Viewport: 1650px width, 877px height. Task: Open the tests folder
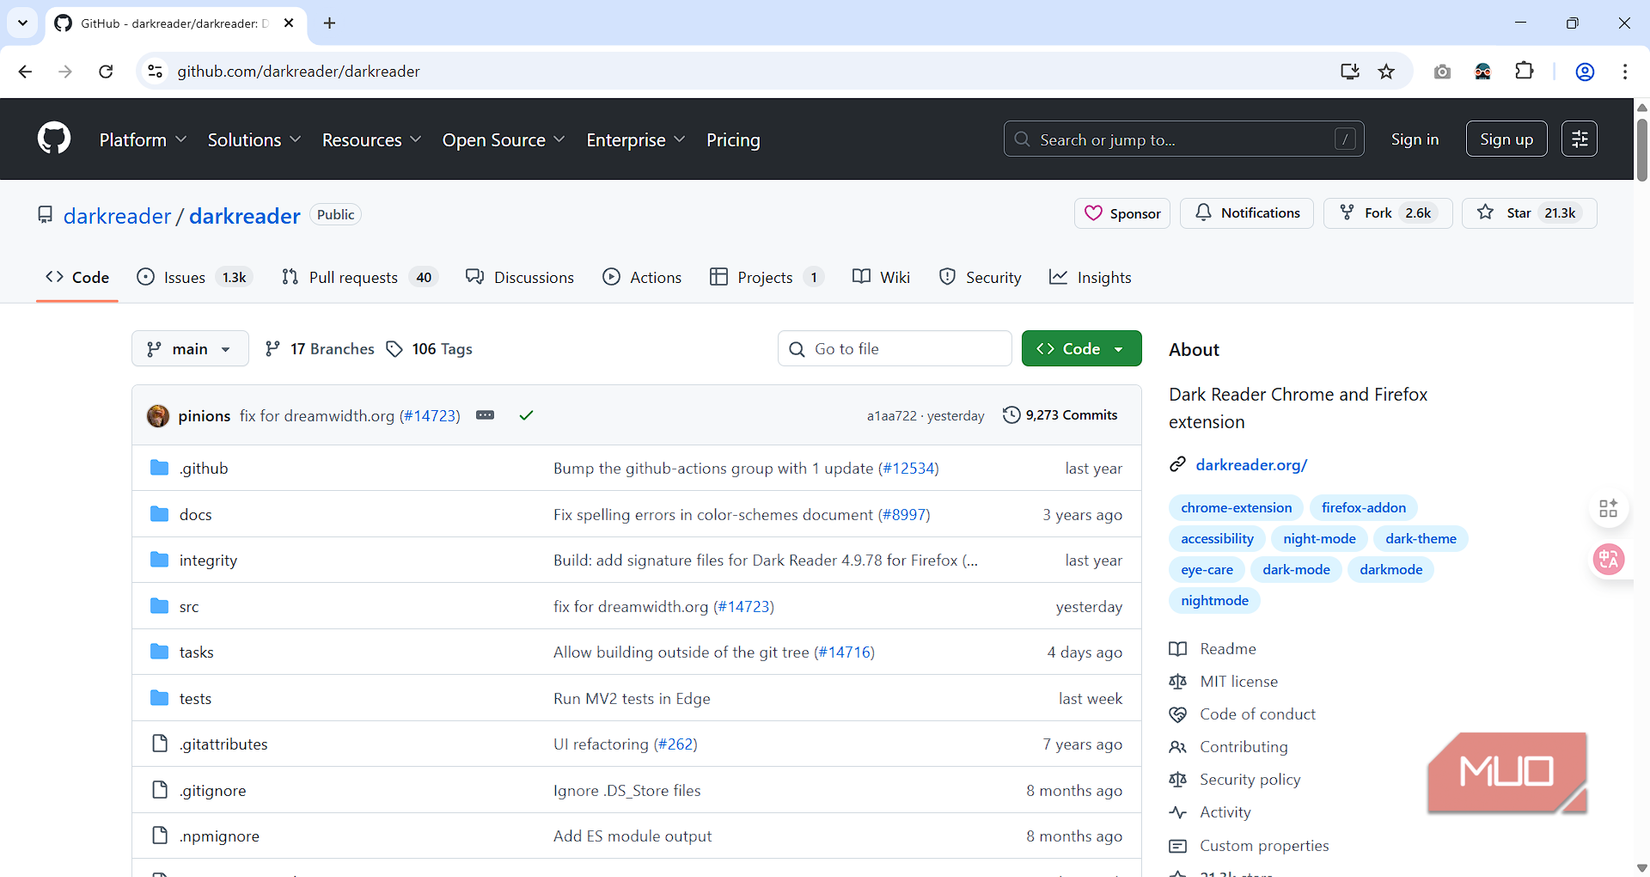pyautogui.click(x=195, y=698)
